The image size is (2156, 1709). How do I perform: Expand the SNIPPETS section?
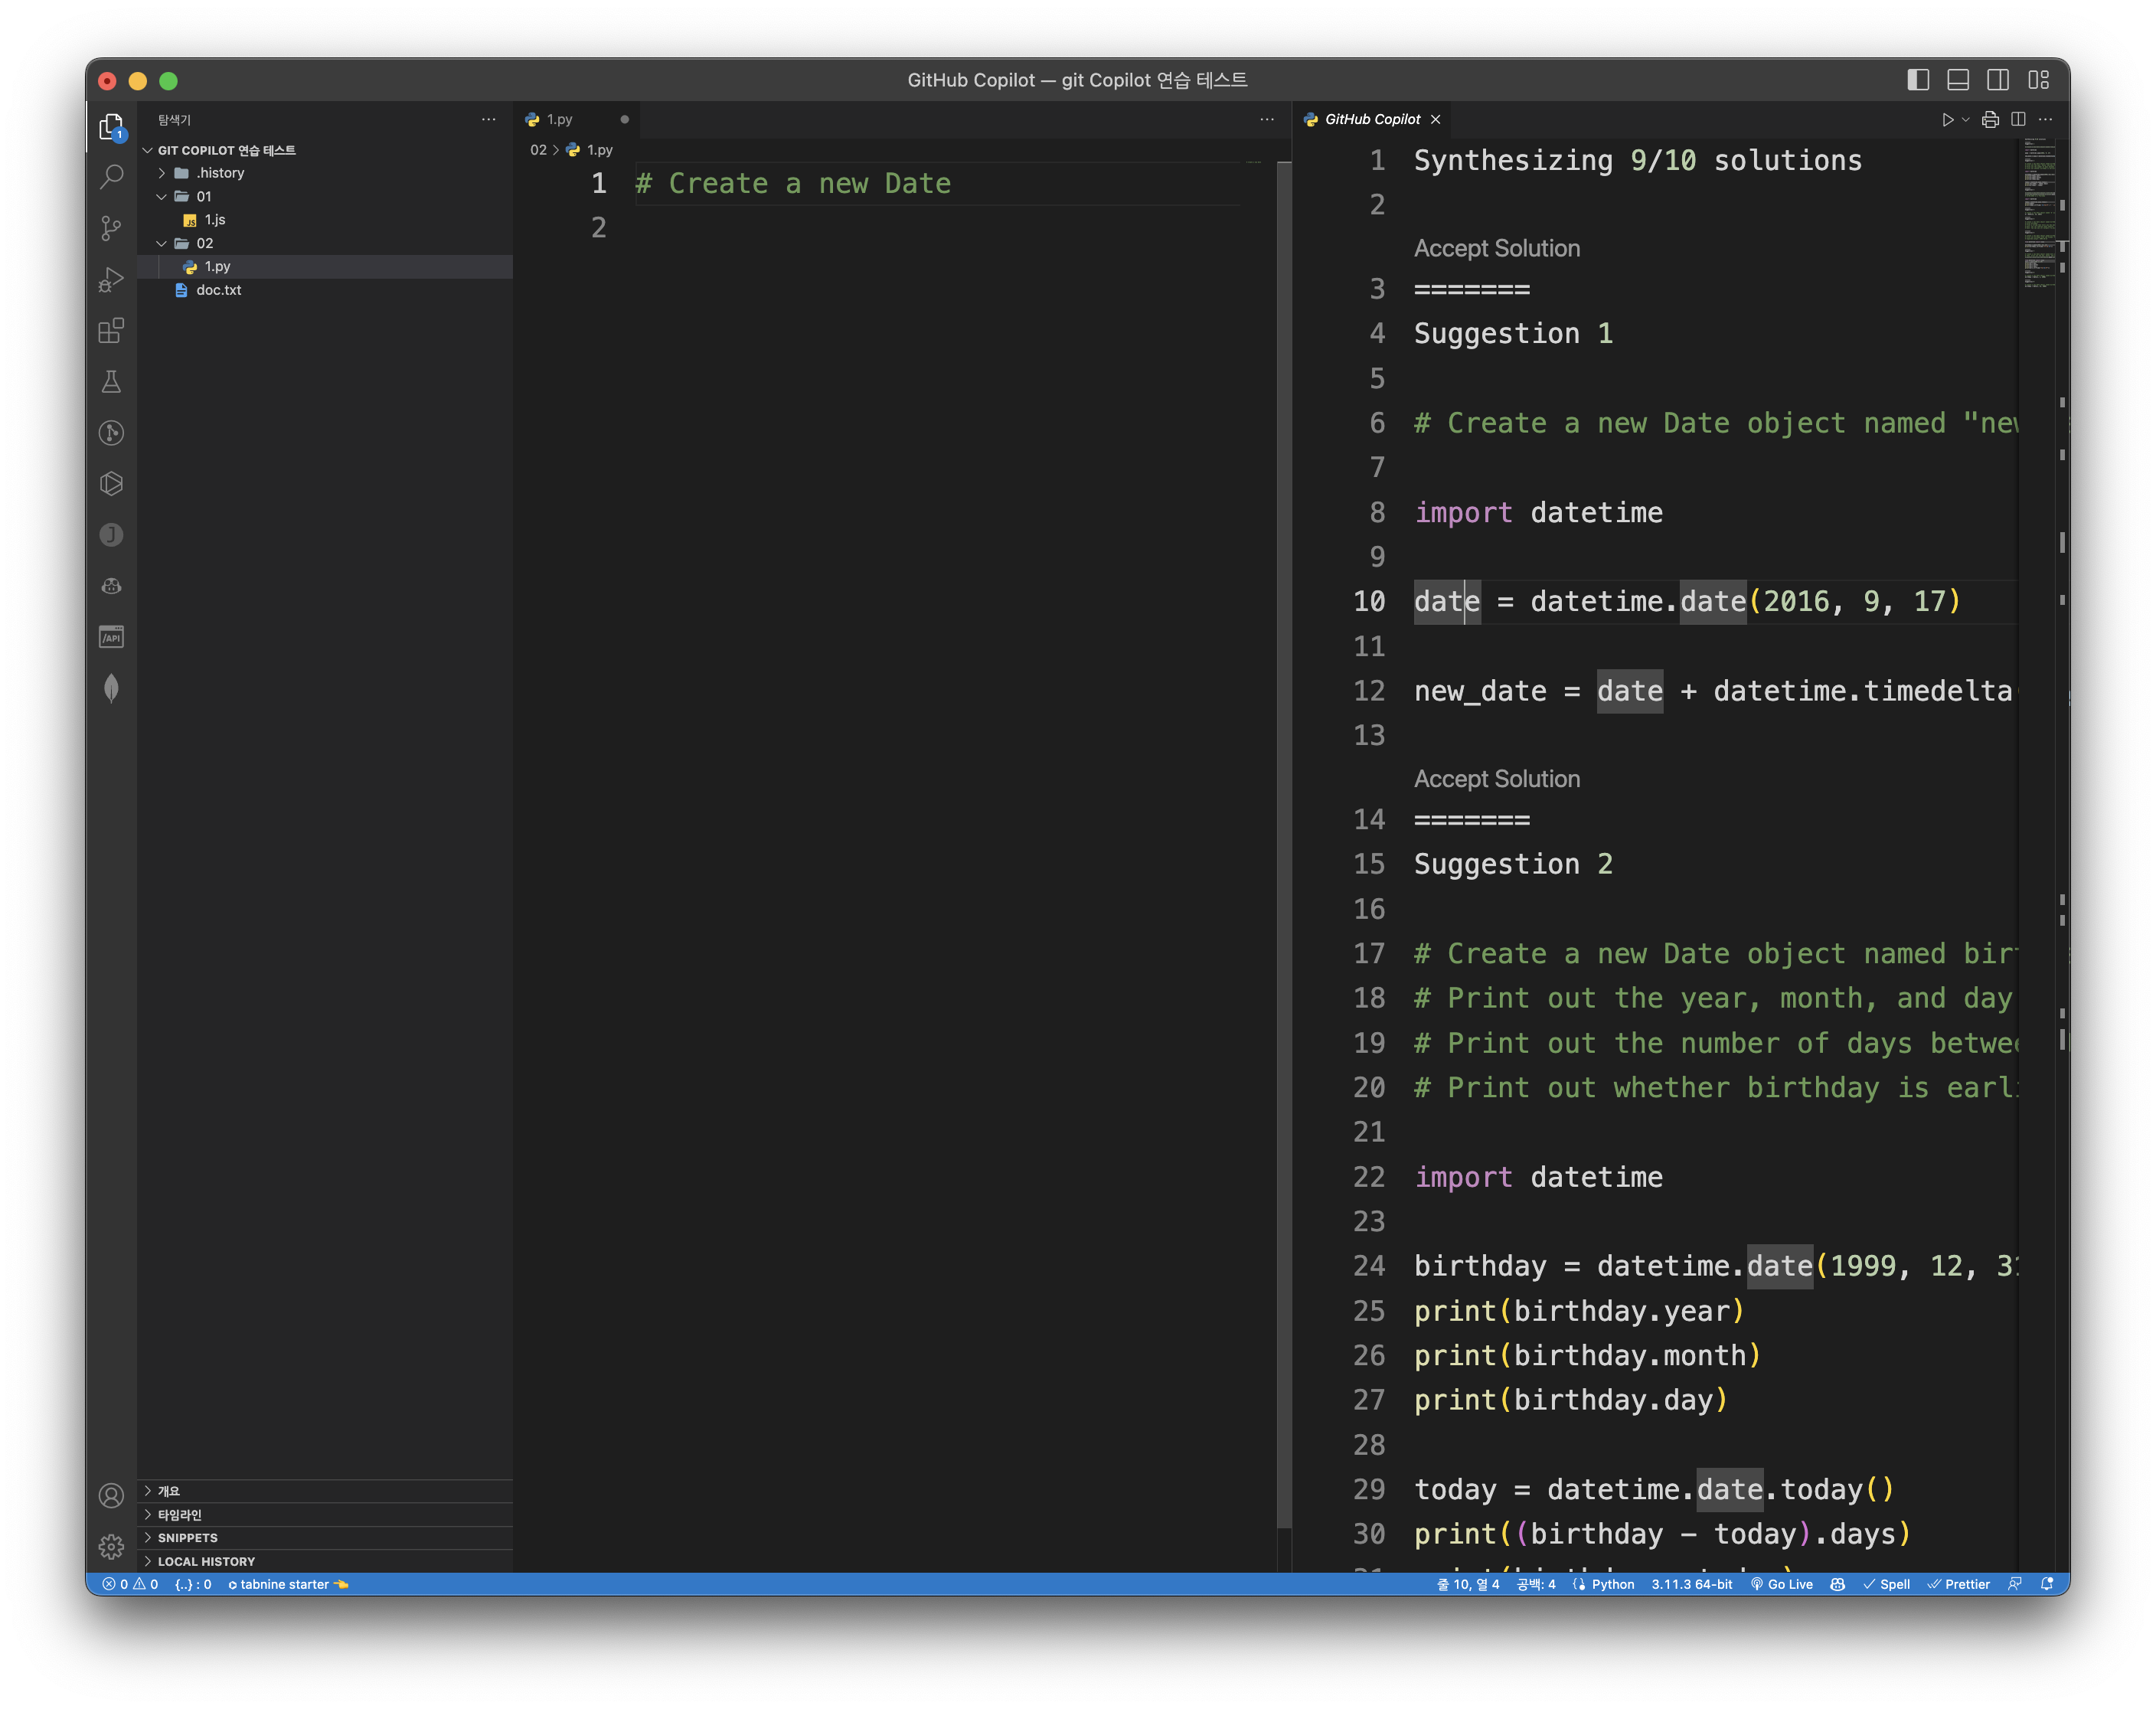[x=325, y=1538]
